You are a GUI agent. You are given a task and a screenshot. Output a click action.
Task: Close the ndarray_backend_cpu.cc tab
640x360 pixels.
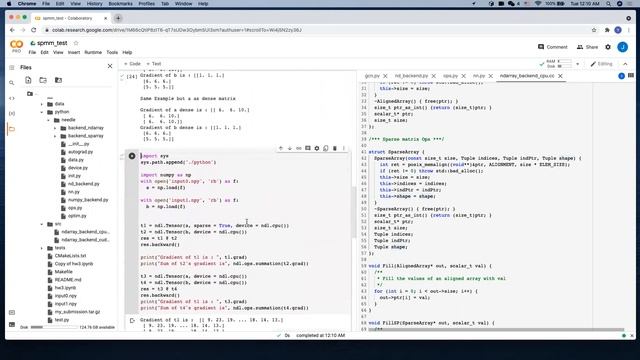(x=560, y=76)
